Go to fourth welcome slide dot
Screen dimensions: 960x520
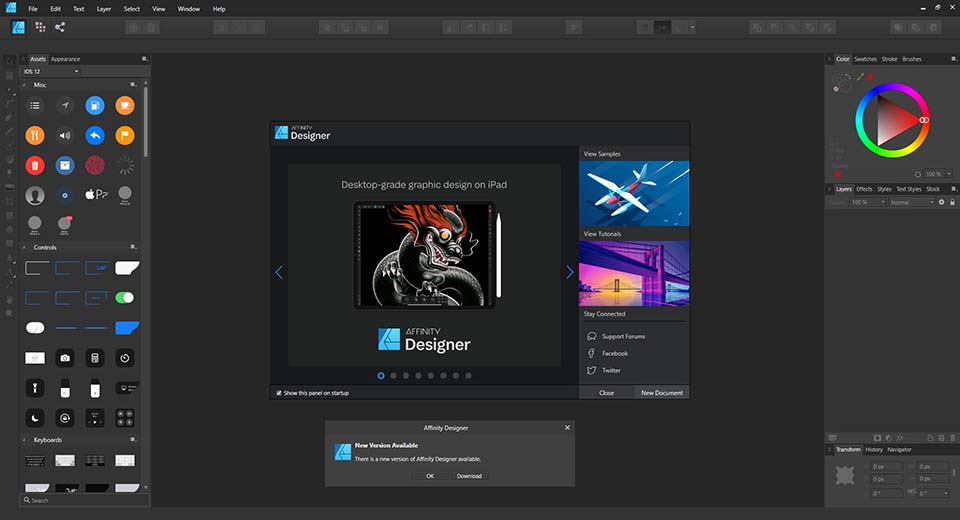pyautogui.click(x=419, y=375)
